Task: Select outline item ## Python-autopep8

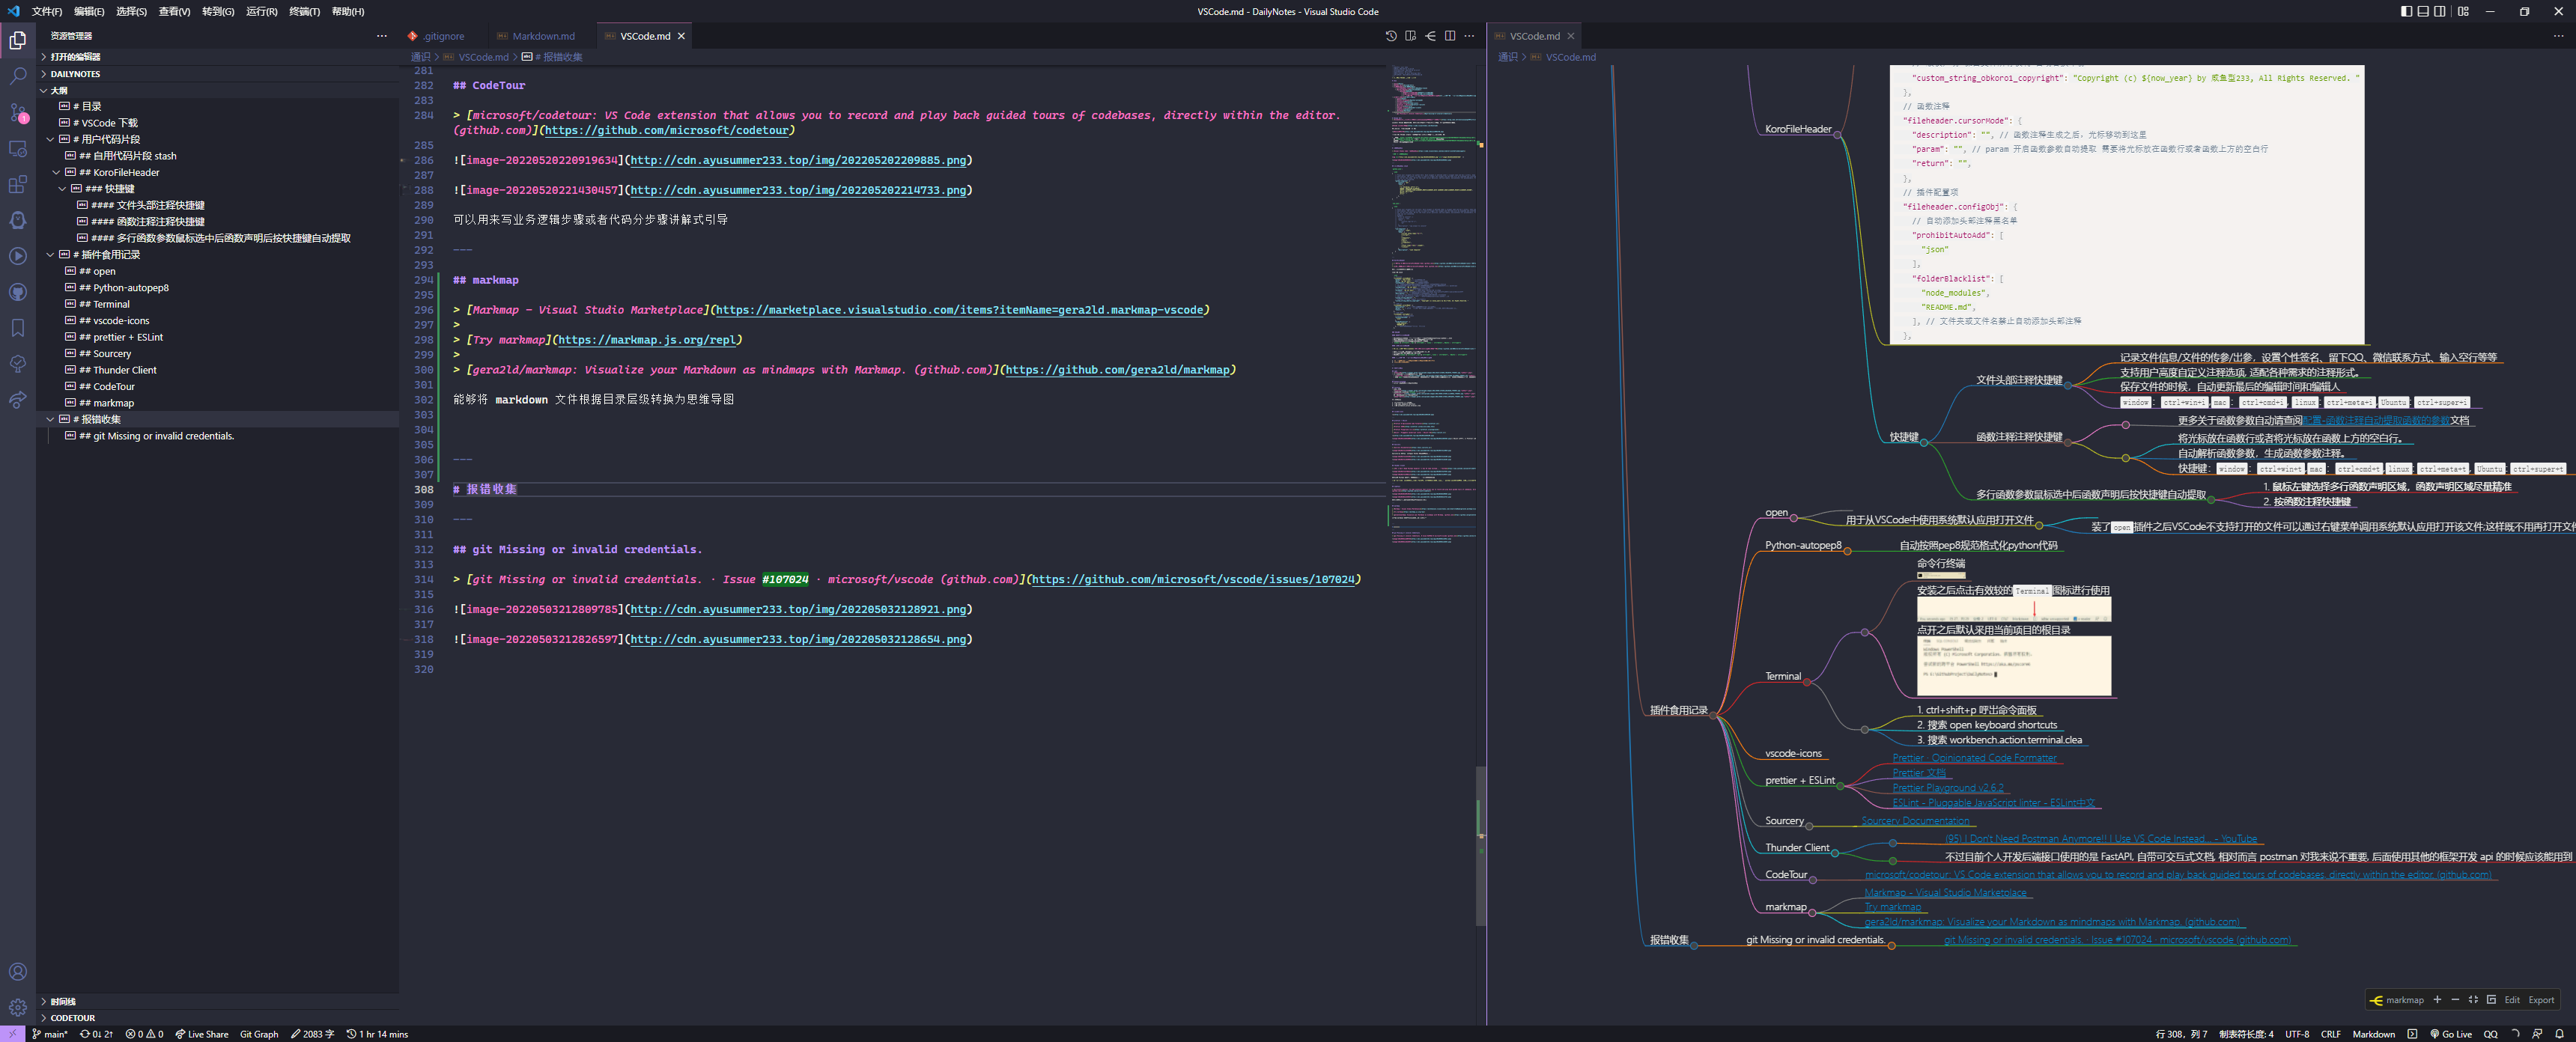Action: pyautogui.click(x=218, y=288)
